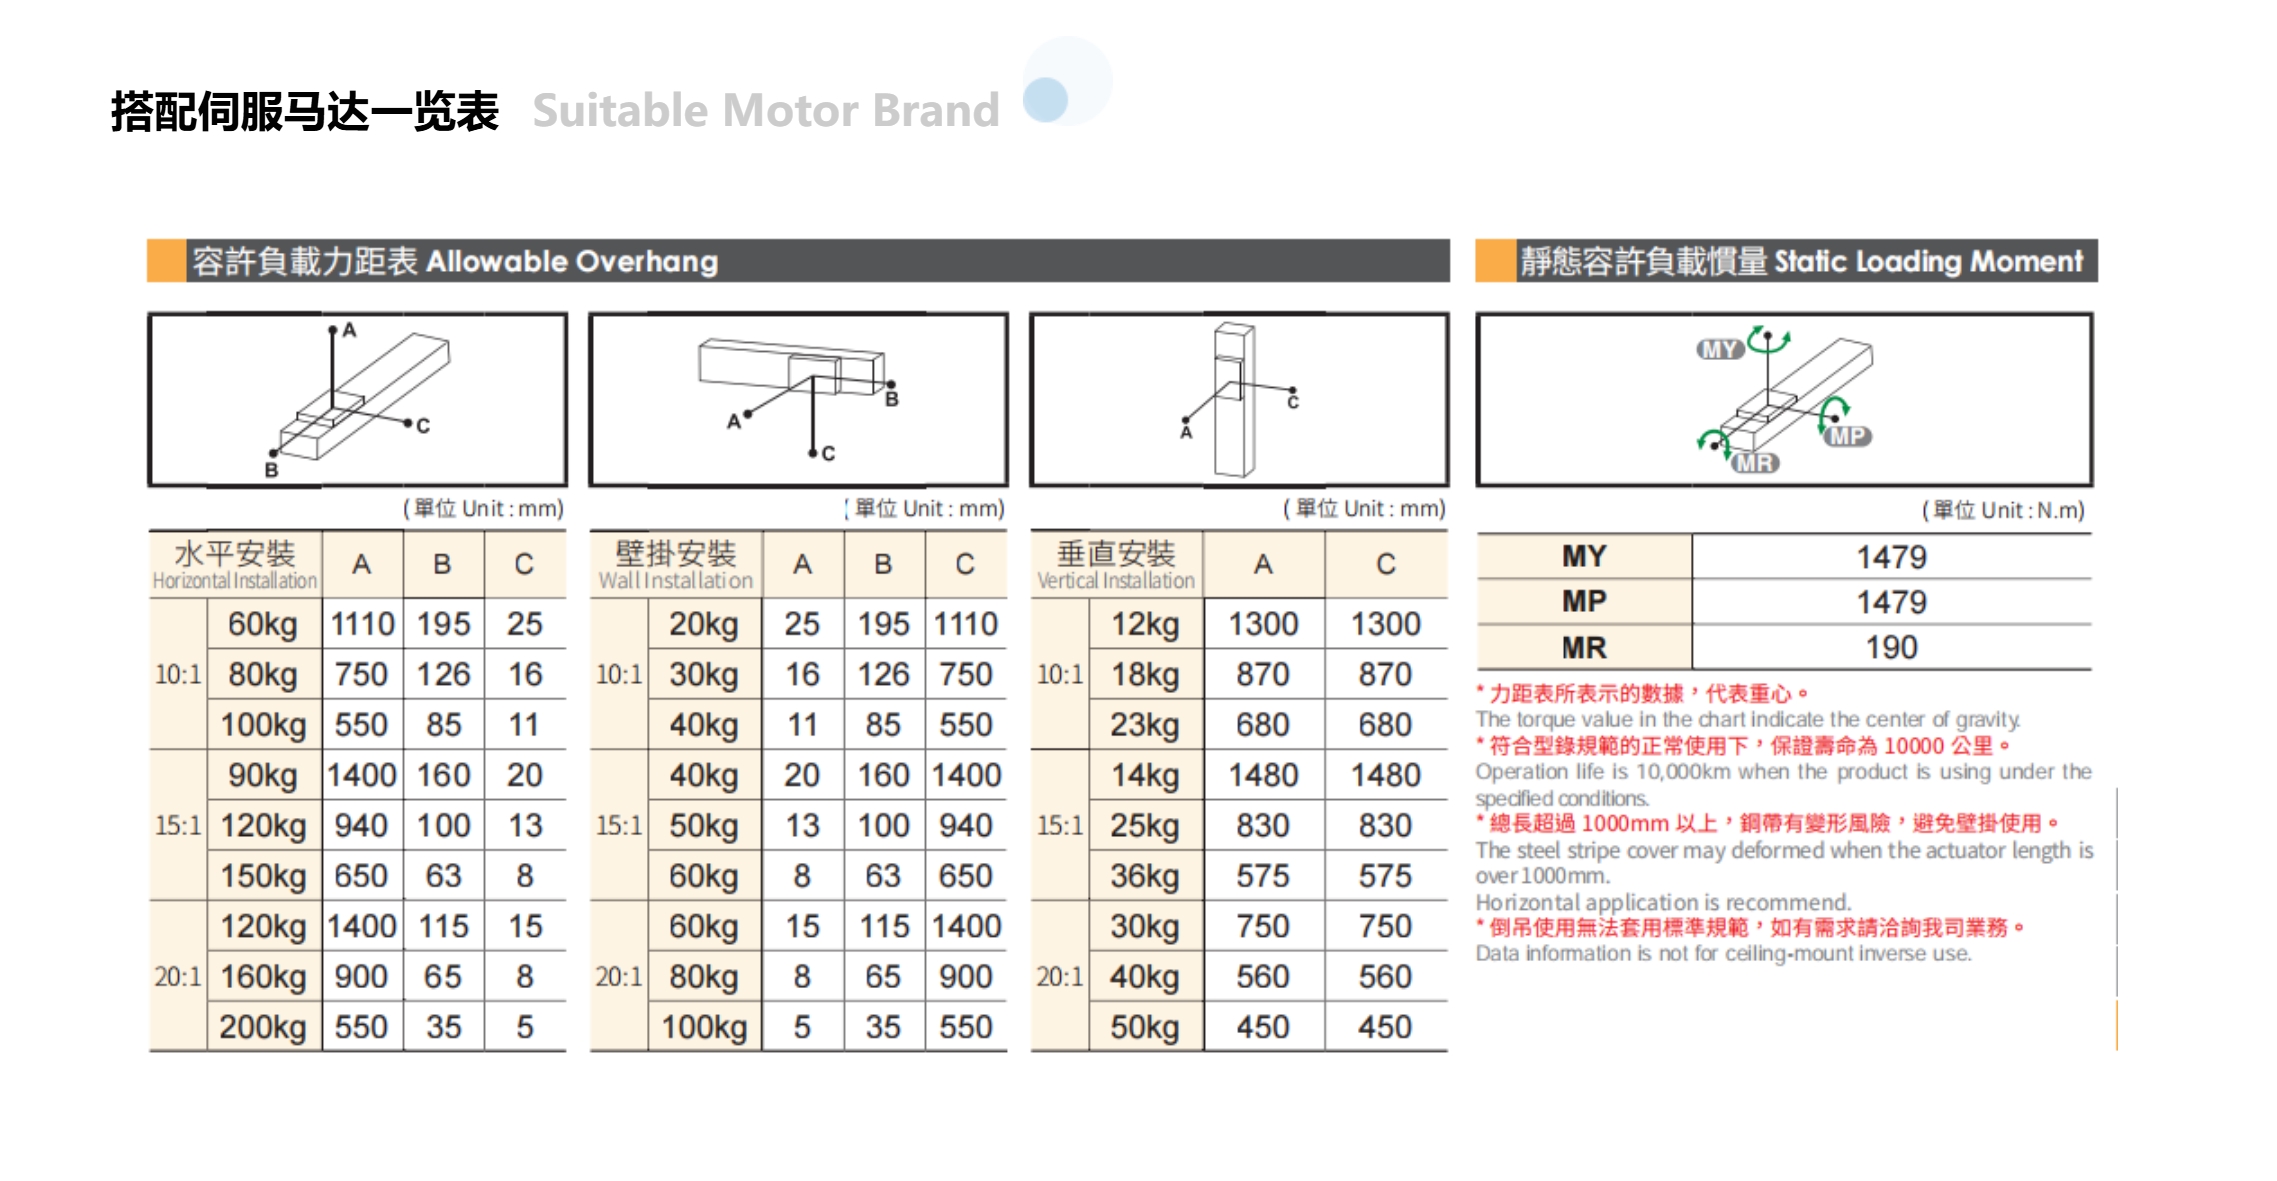Click the title '搭配伺服马达一览表'
This screenshot has height=1181, width=2277.
point(305,110)
